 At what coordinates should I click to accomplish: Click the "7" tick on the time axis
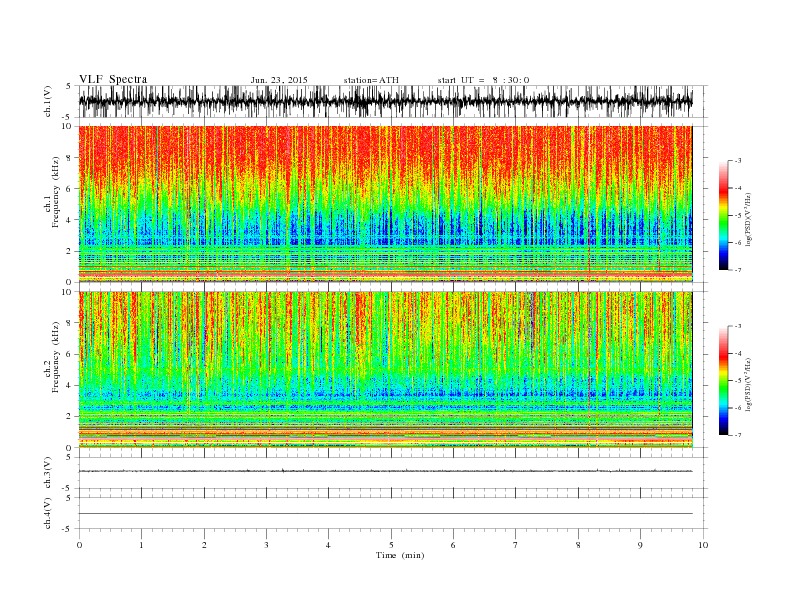point(516,545)
